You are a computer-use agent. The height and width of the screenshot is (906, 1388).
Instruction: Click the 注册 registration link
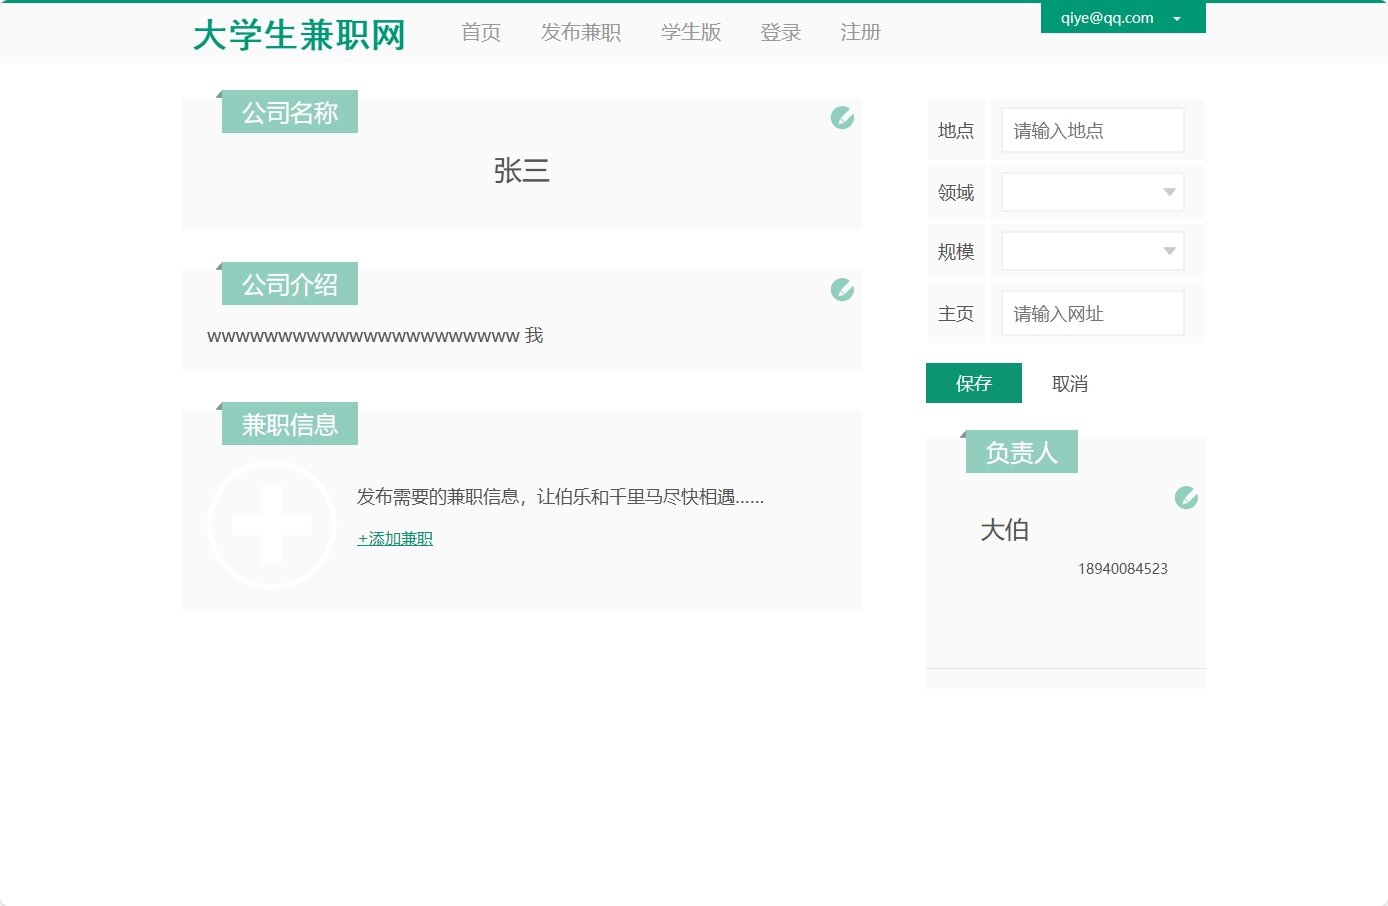(860, 32)
